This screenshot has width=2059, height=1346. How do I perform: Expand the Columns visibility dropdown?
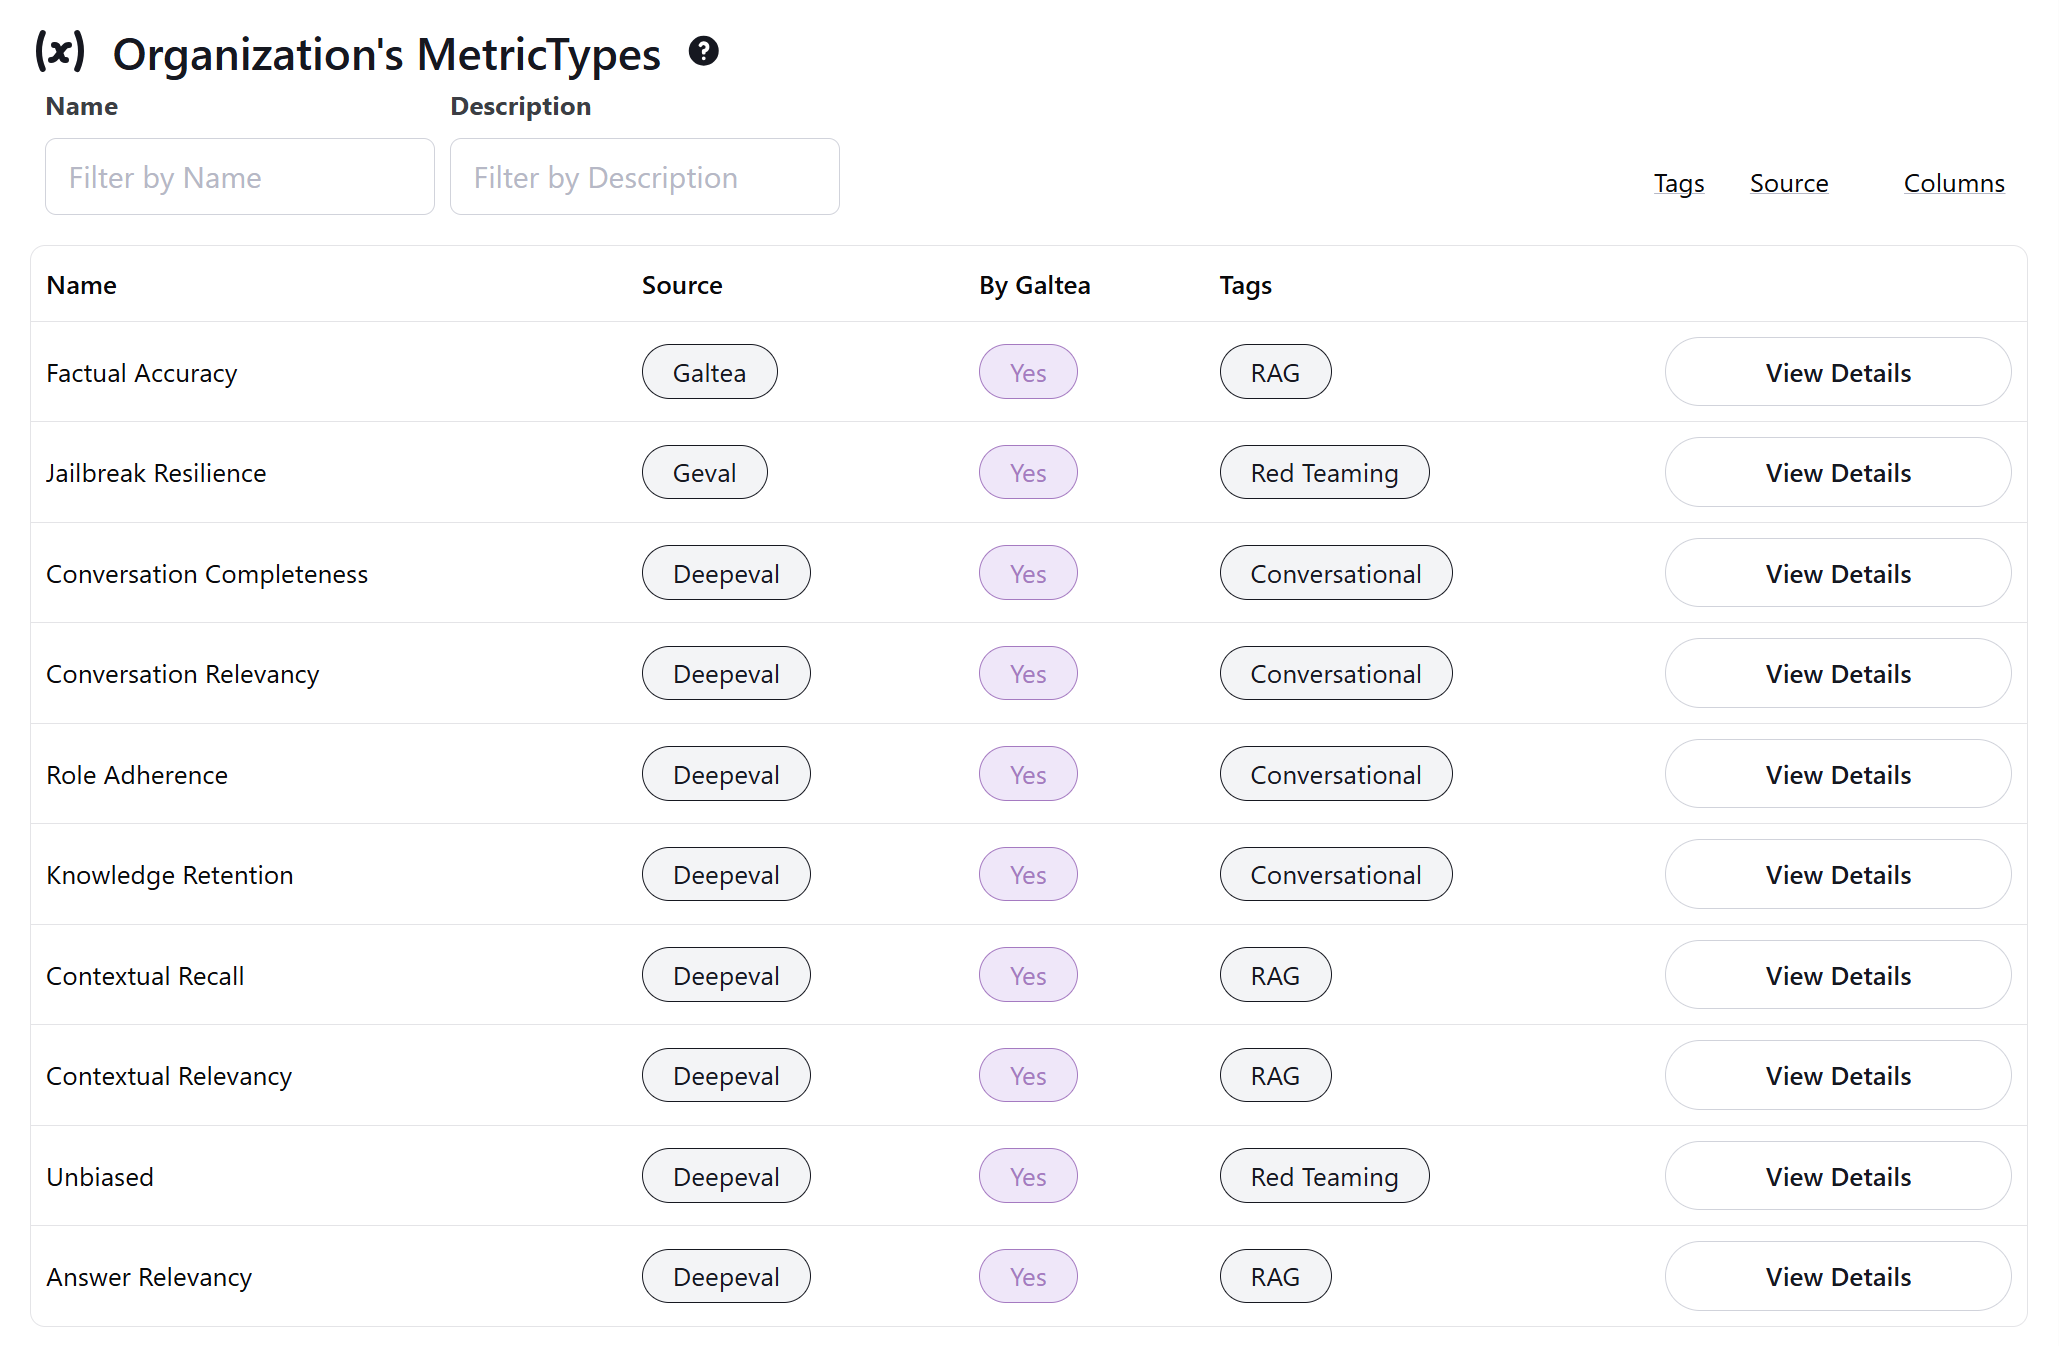(x=1953, y=183)
